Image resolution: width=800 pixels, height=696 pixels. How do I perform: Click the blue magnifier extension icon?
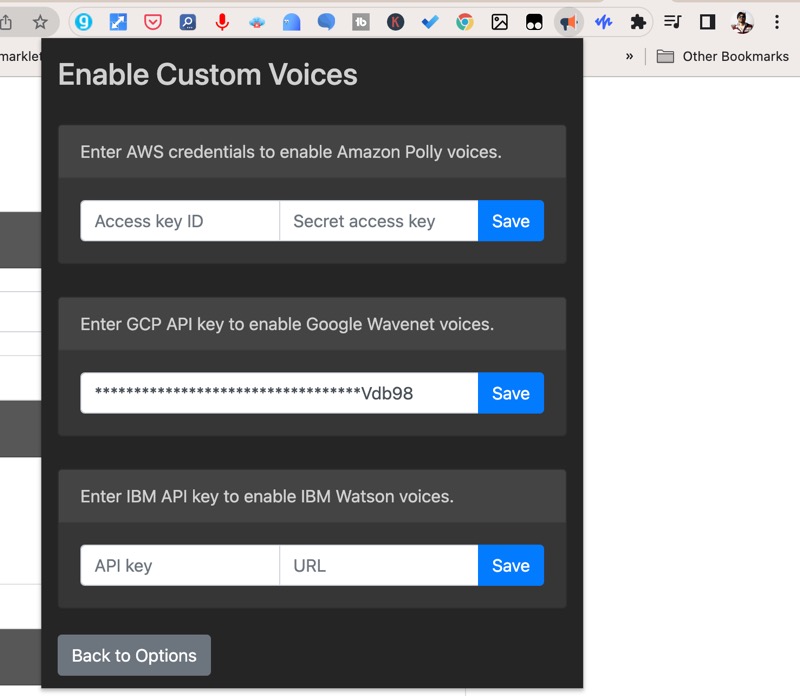[187, 22]
